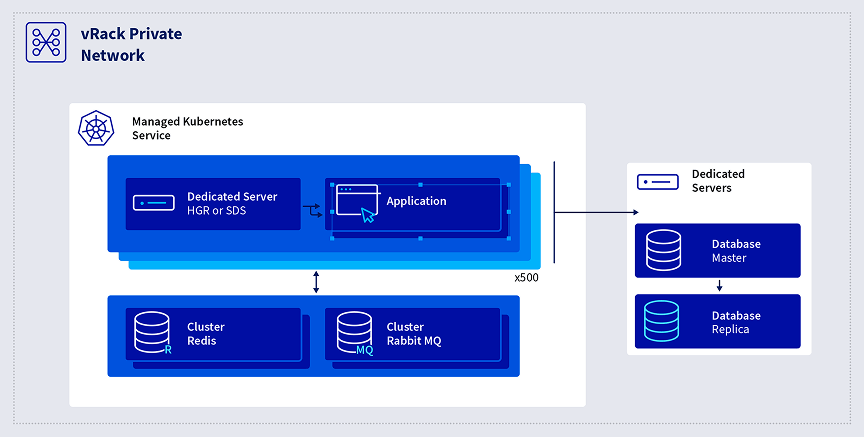Viewport: 864px width, 437px height.
Task: Click the "vRack Private Network" title
Action: tap(131, 44)
